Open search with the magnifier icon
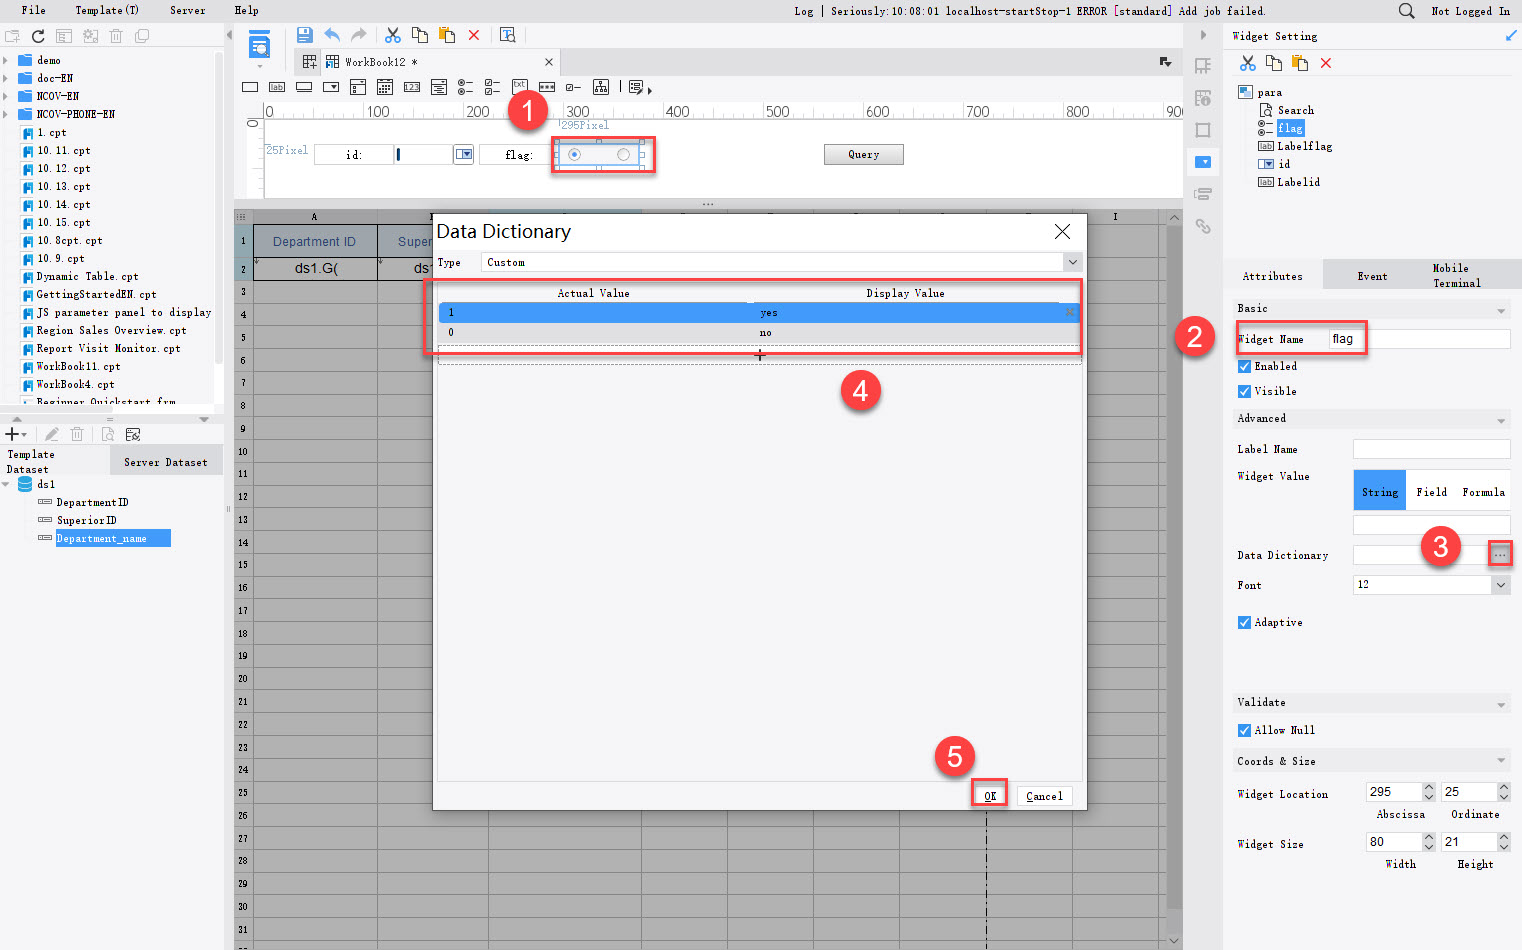This screenshot has height=950, width=1522. coord(1406,11)
